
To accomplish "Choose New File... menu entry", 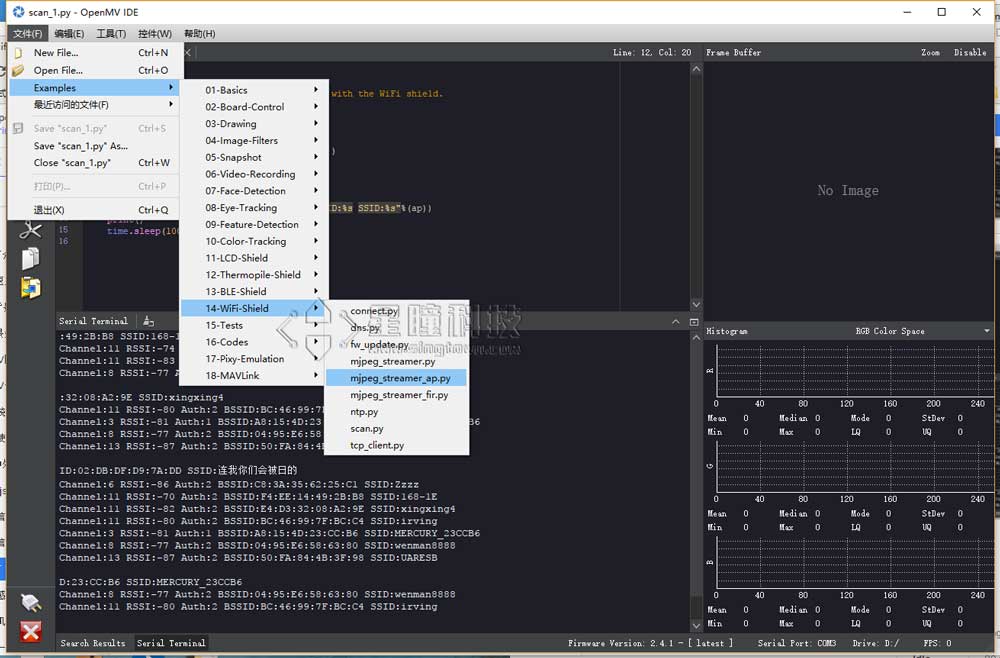I will (x=94, y=53).
